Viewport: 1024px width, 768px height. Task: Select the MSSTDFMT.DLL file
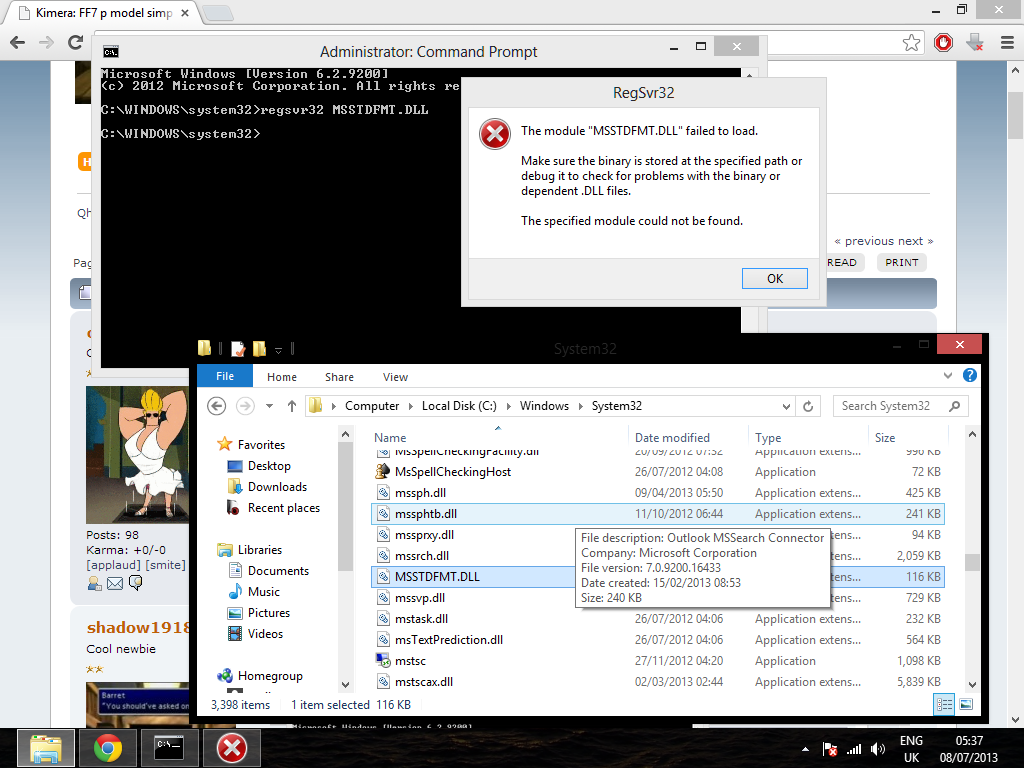658,577
